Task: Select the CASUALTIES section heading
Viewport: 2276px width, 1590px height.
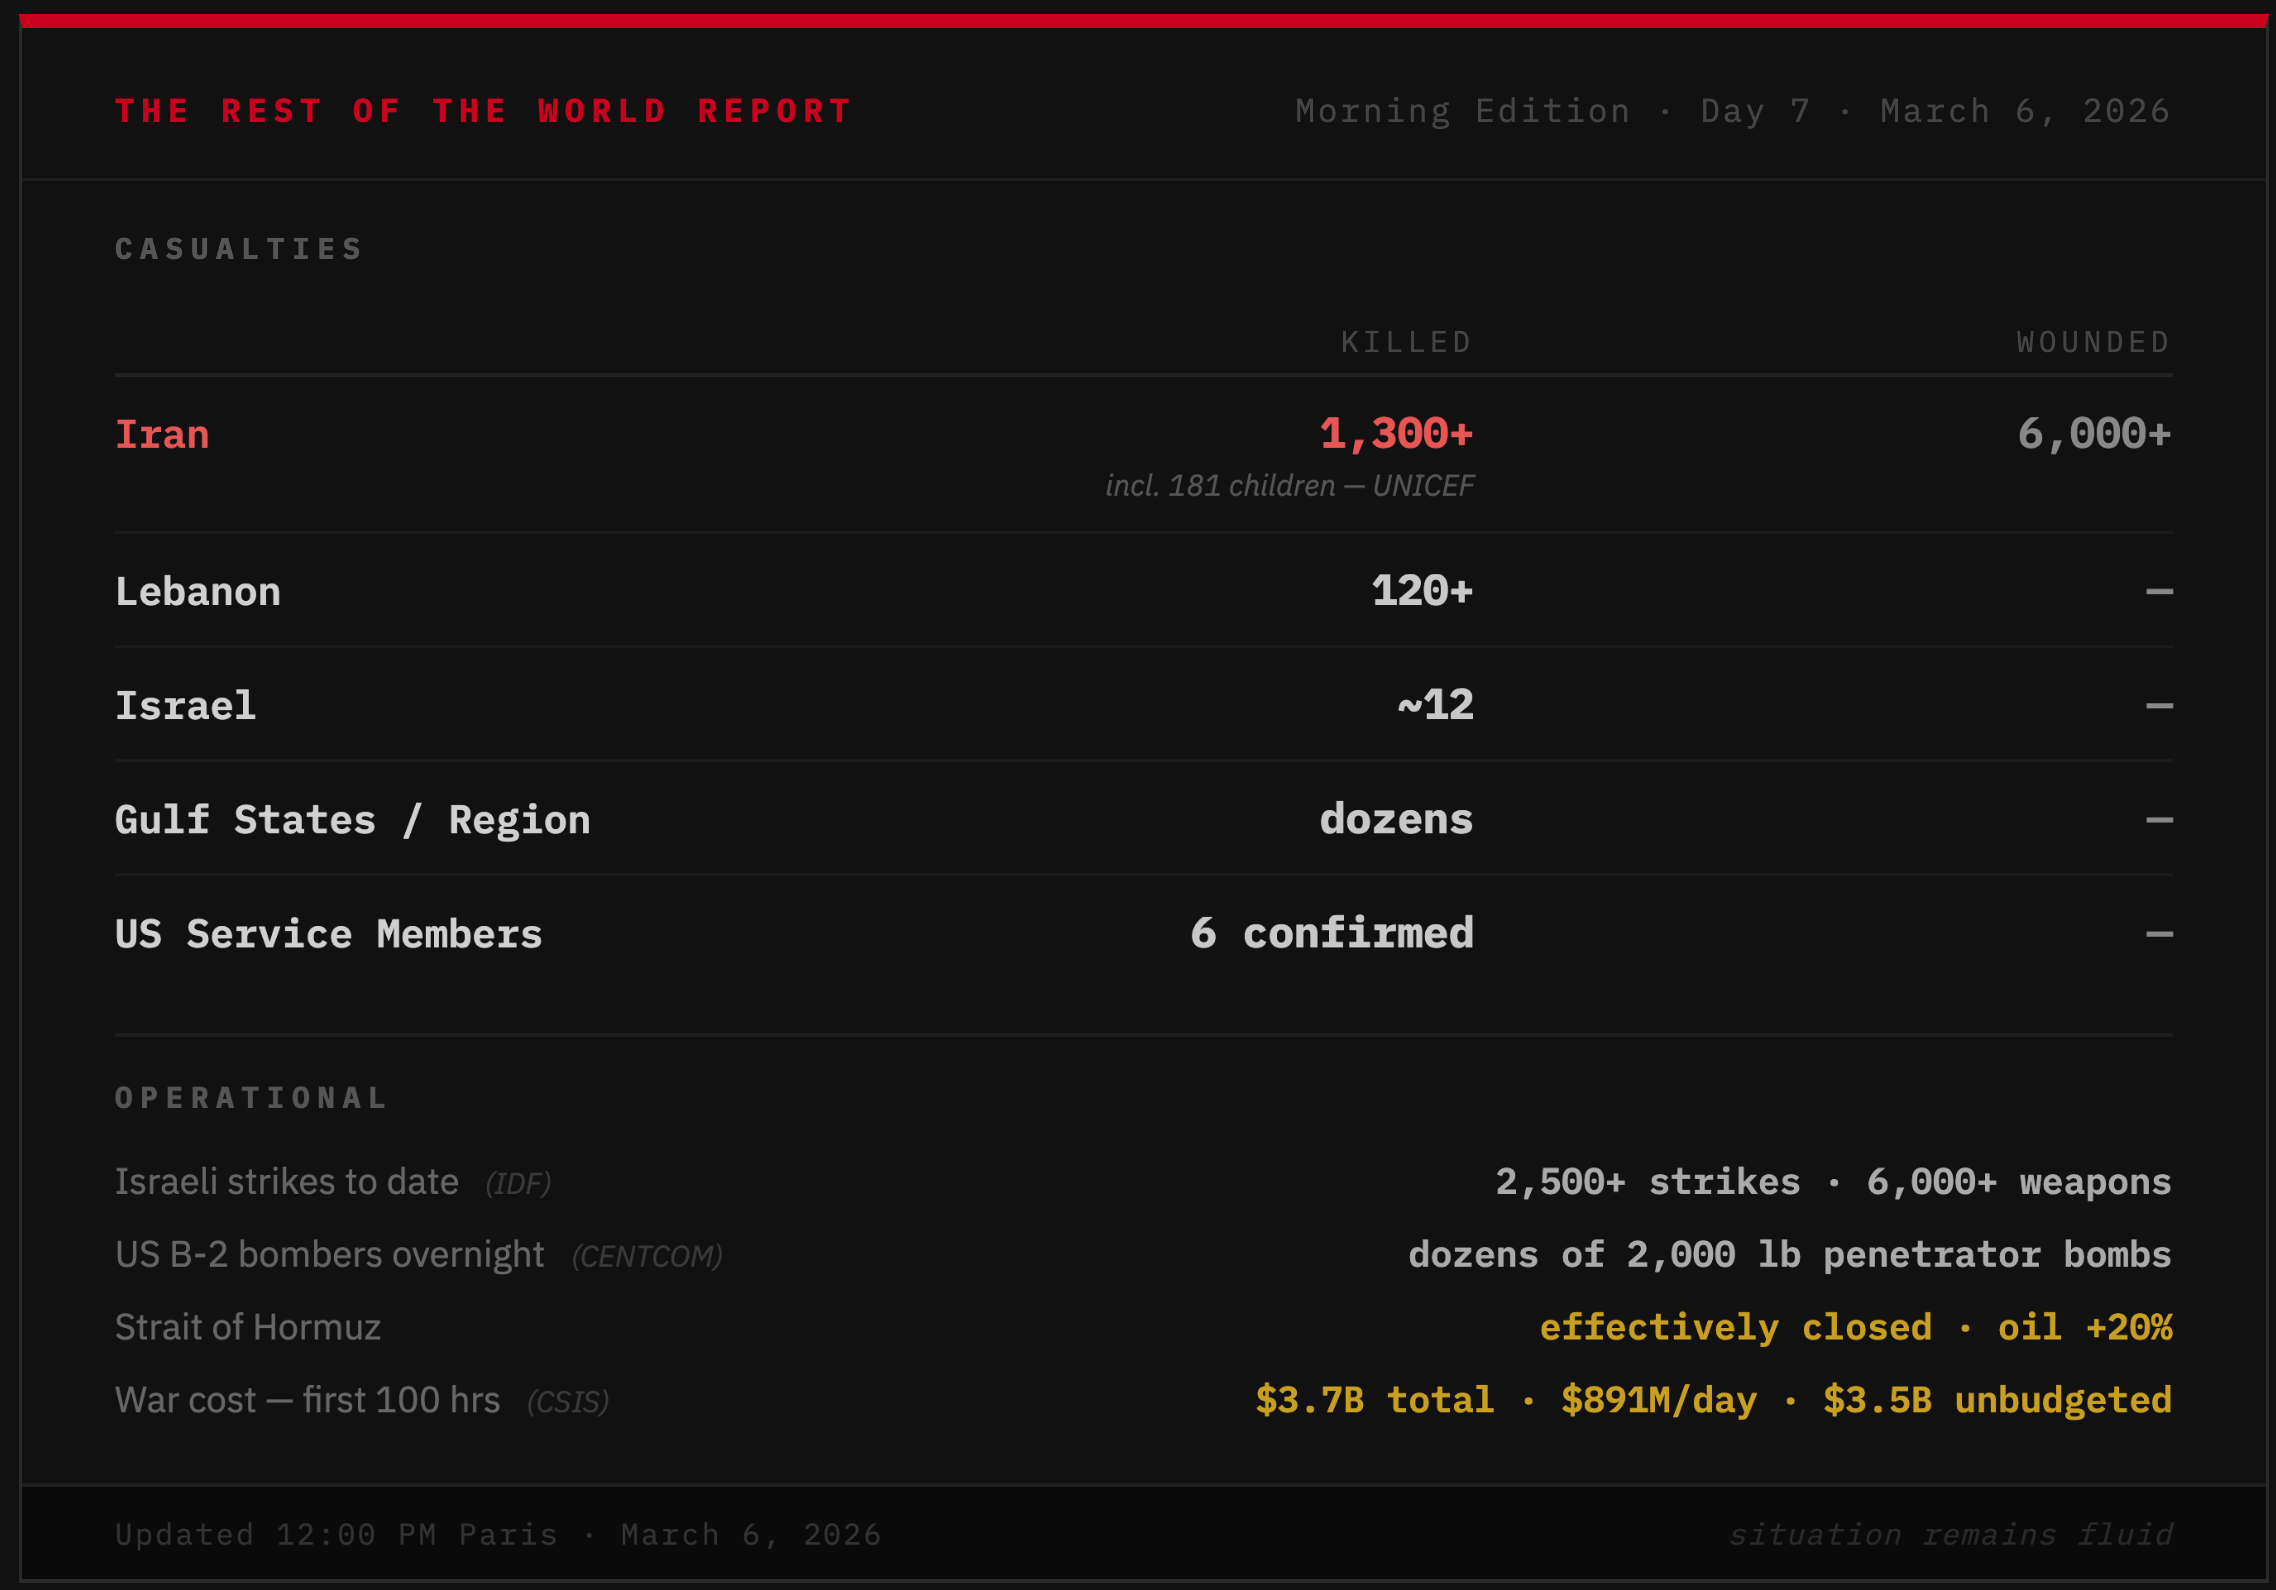Action: pos(239,249)
